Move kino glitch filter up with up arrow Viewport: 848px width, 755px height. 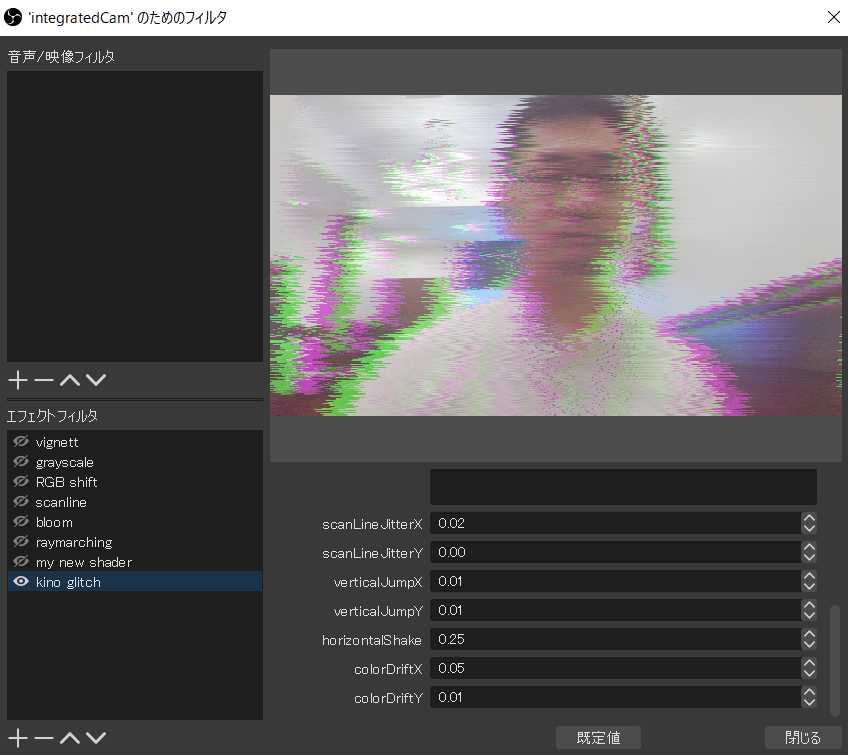69,737
